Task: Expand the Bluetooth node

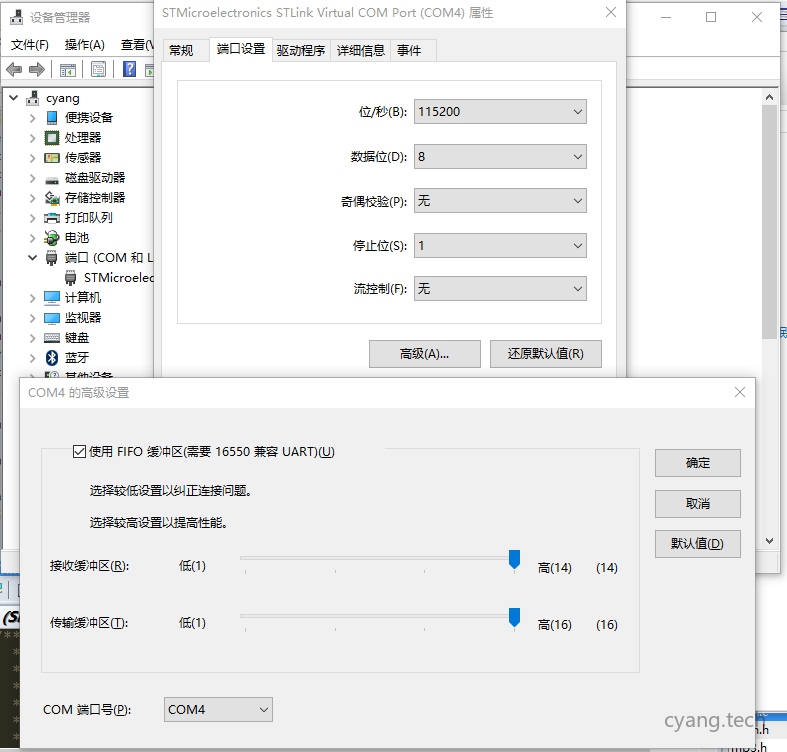Action: click(x=33, y=358)
